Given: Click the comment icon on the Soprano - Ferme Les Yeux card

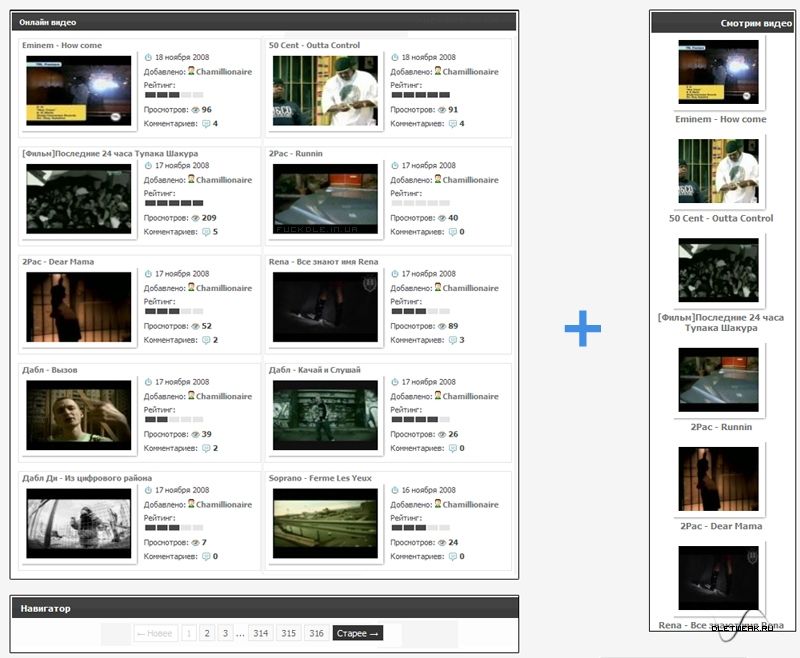Looking at the screenshot, I should click(x=453, y=556).
